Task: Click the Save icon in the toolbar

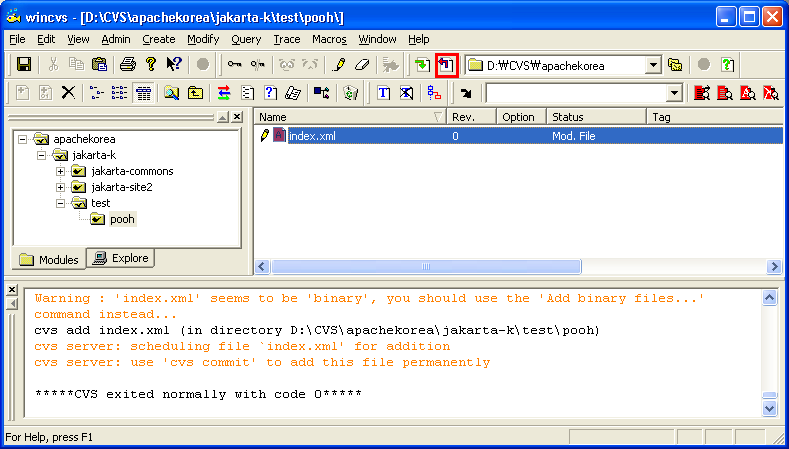Action: 24,65
